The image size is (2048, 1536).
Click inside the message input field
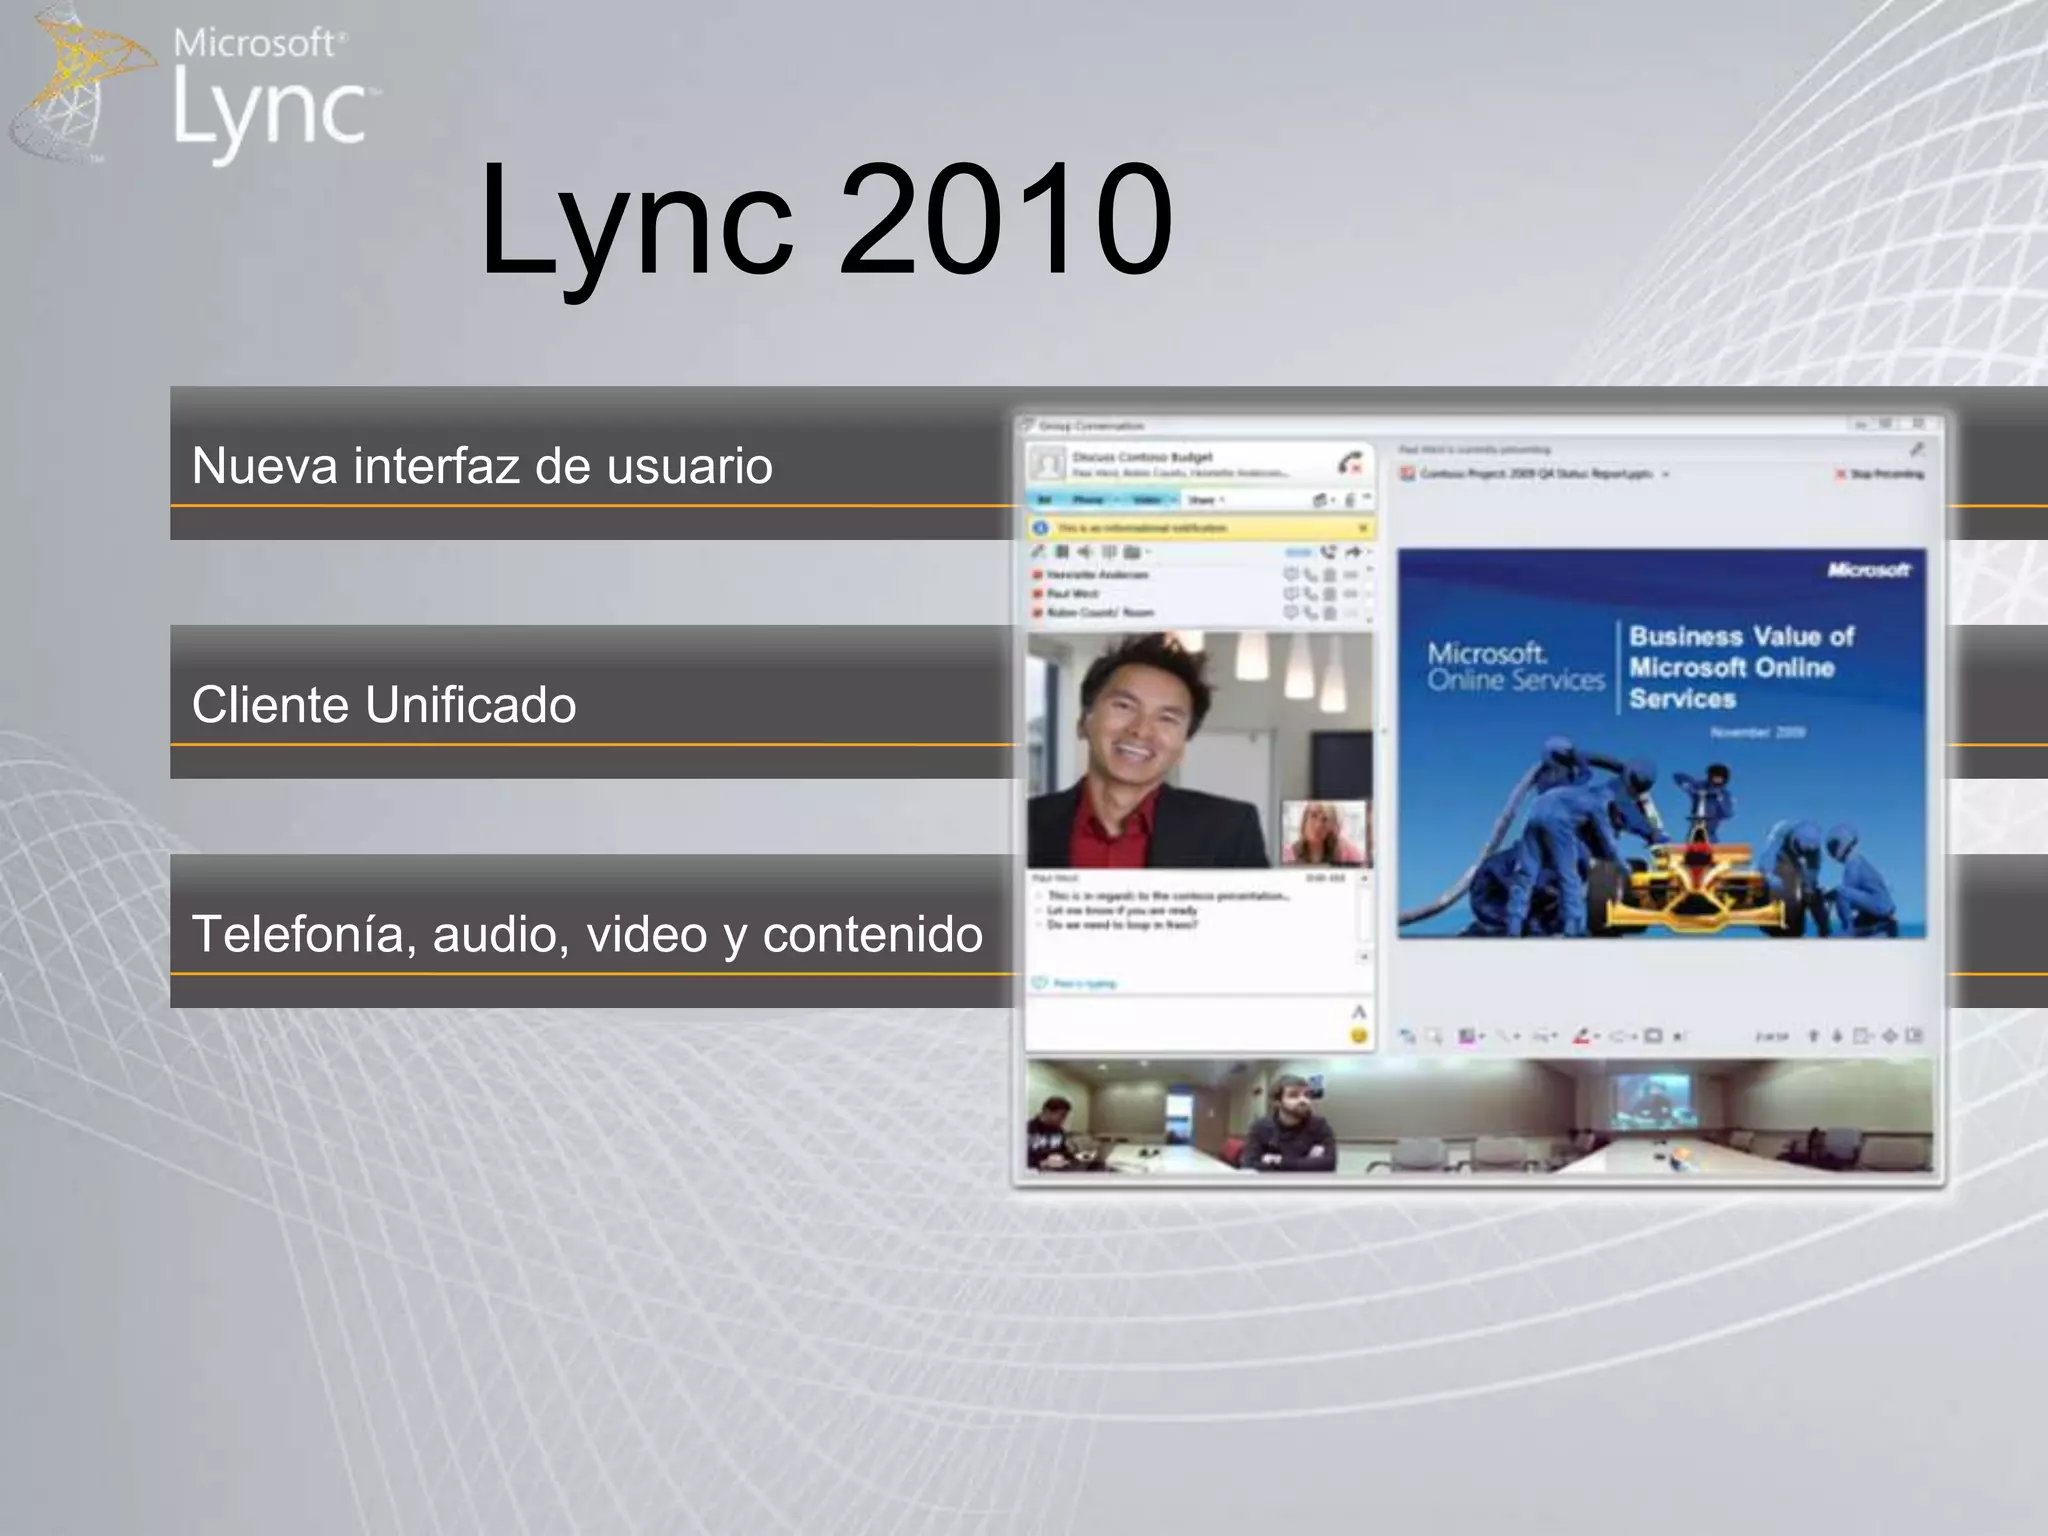(x=1186, y=1023)
